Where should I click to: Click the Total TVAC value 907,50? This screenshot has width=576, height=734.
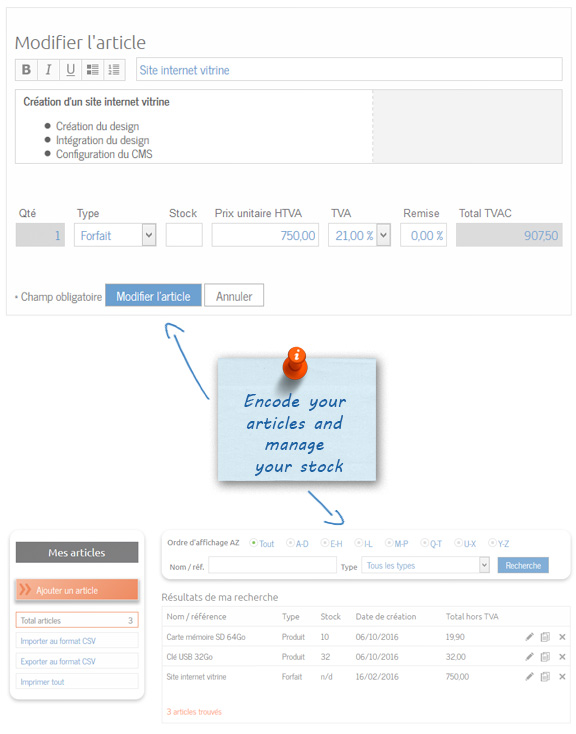tap(509, 235)
